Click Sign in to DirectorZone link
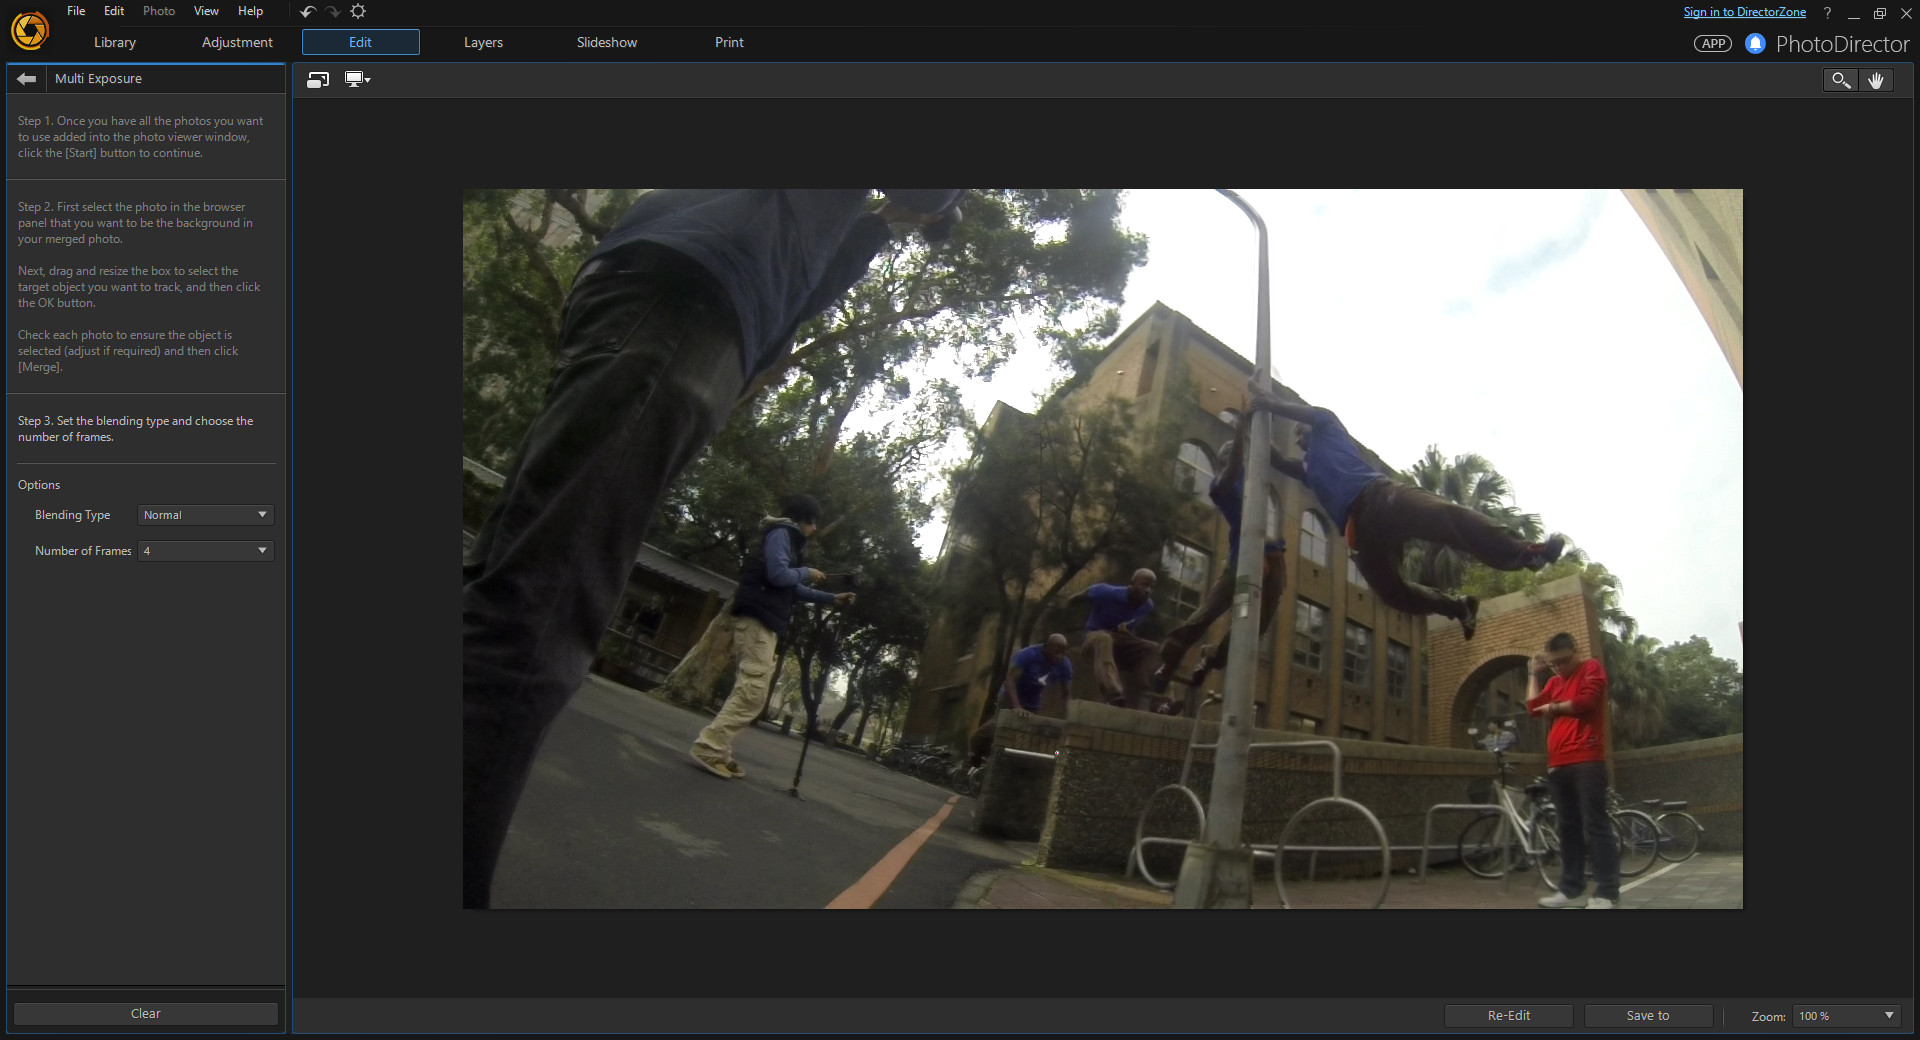This screenshot has width=1920, height=1040. click(x=1744, y=11)
